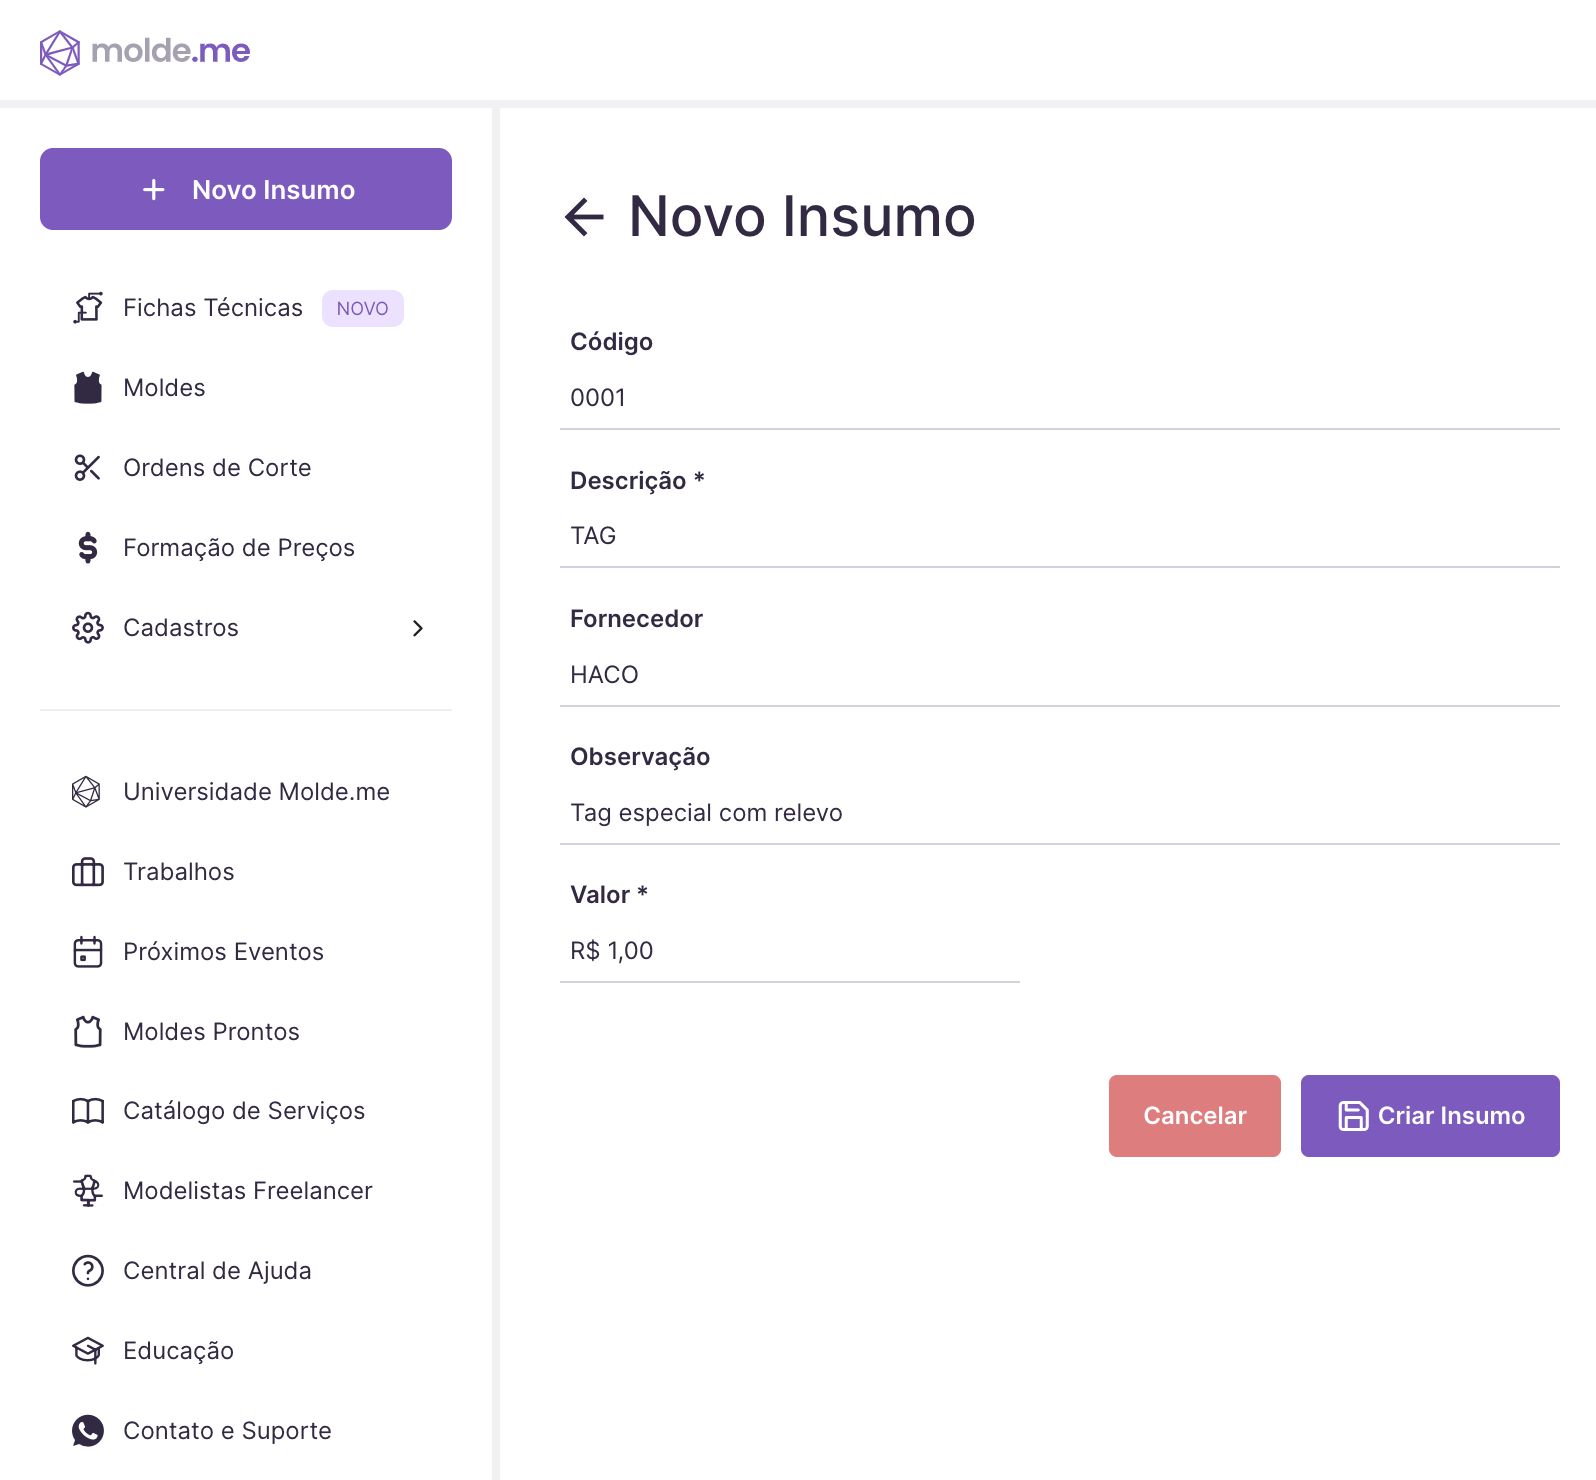Screen dimensions: 1596x1480
Task: Click the Fornecedor label
Action: (x=636, y=619)
